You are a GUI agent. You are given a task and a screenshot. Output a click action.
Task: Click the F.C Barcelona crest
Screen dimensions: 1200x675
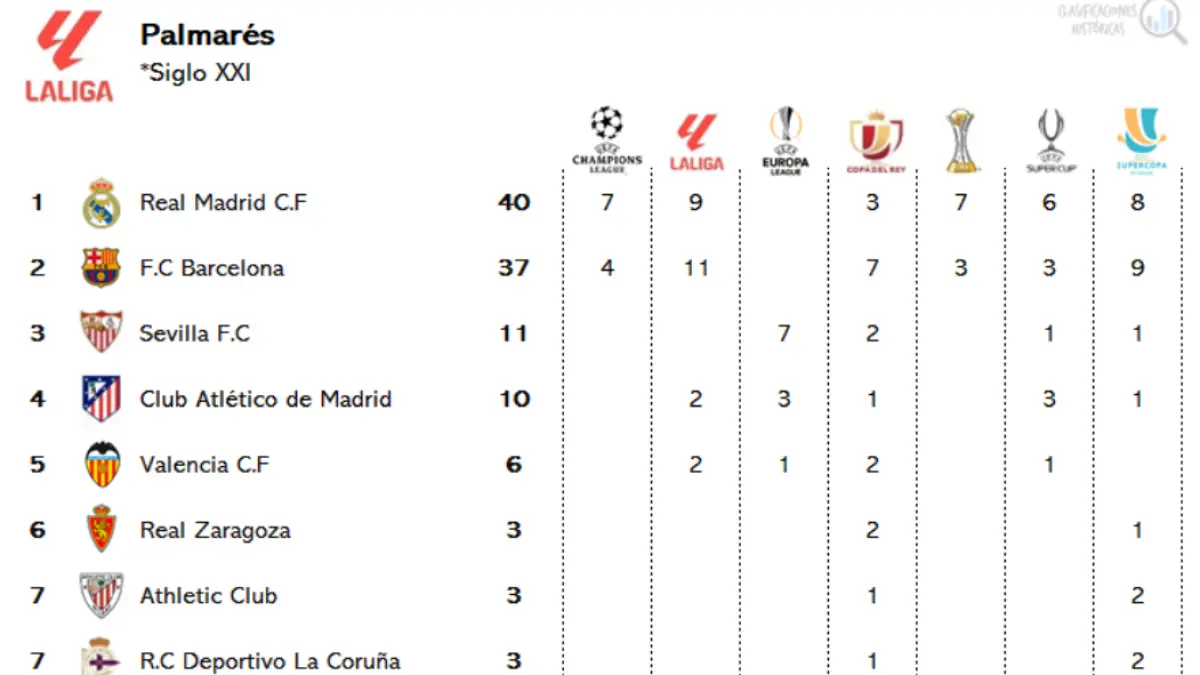click(x=101, y=268)
